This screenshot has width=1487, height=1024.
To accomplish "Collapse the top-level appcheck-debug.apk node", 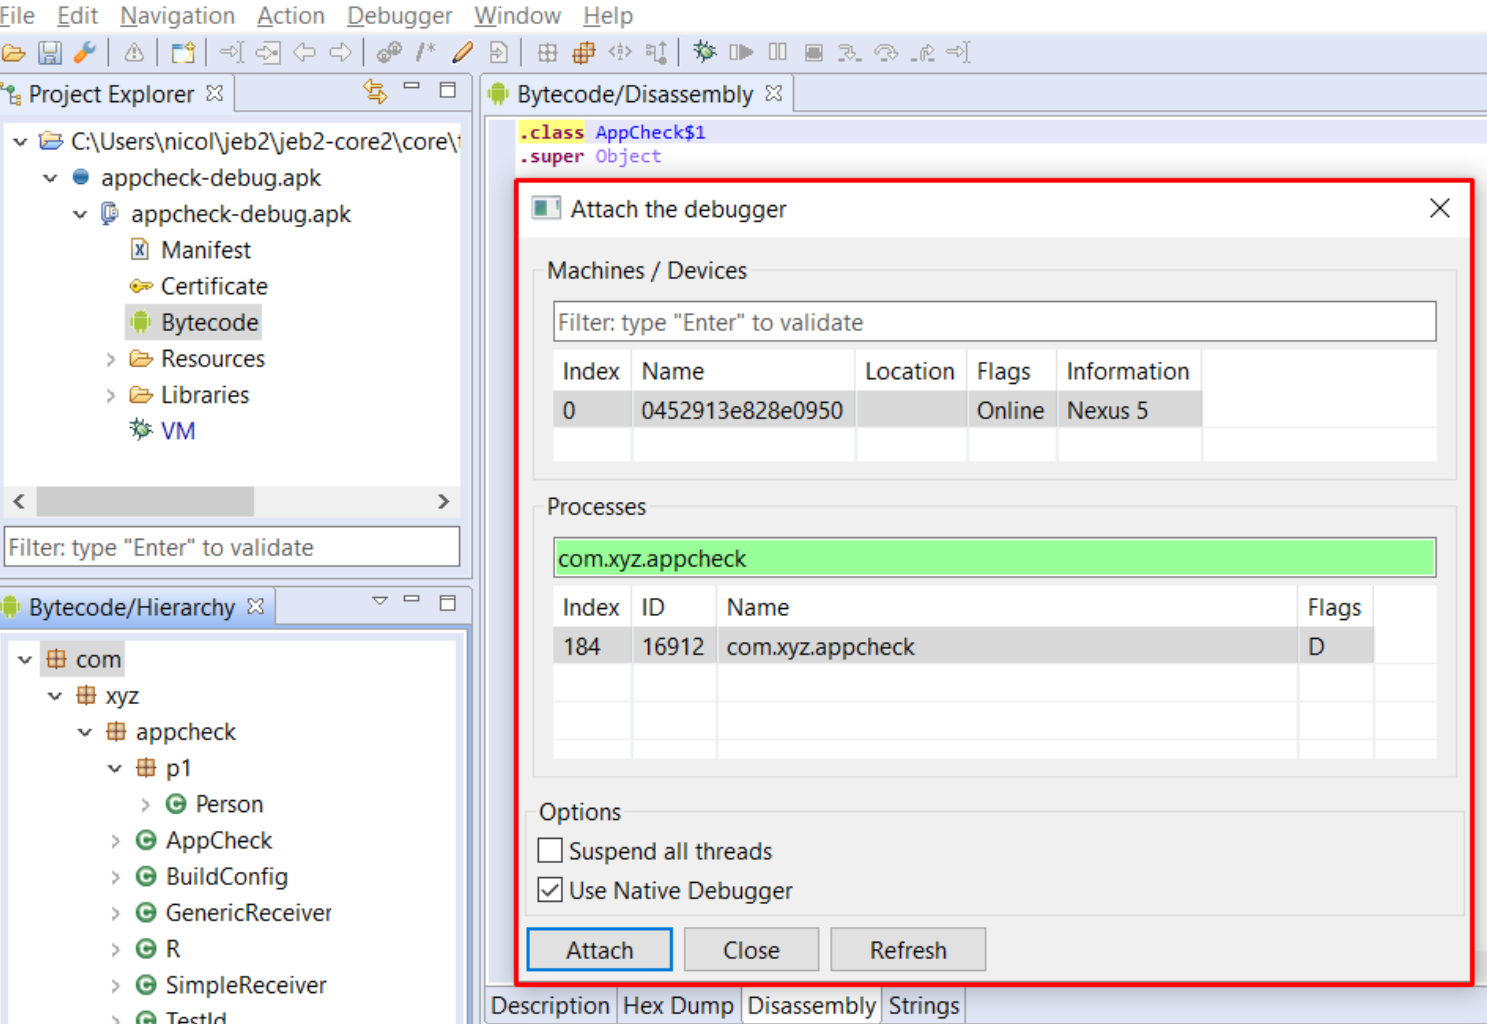I will click(x=50, y=178).
